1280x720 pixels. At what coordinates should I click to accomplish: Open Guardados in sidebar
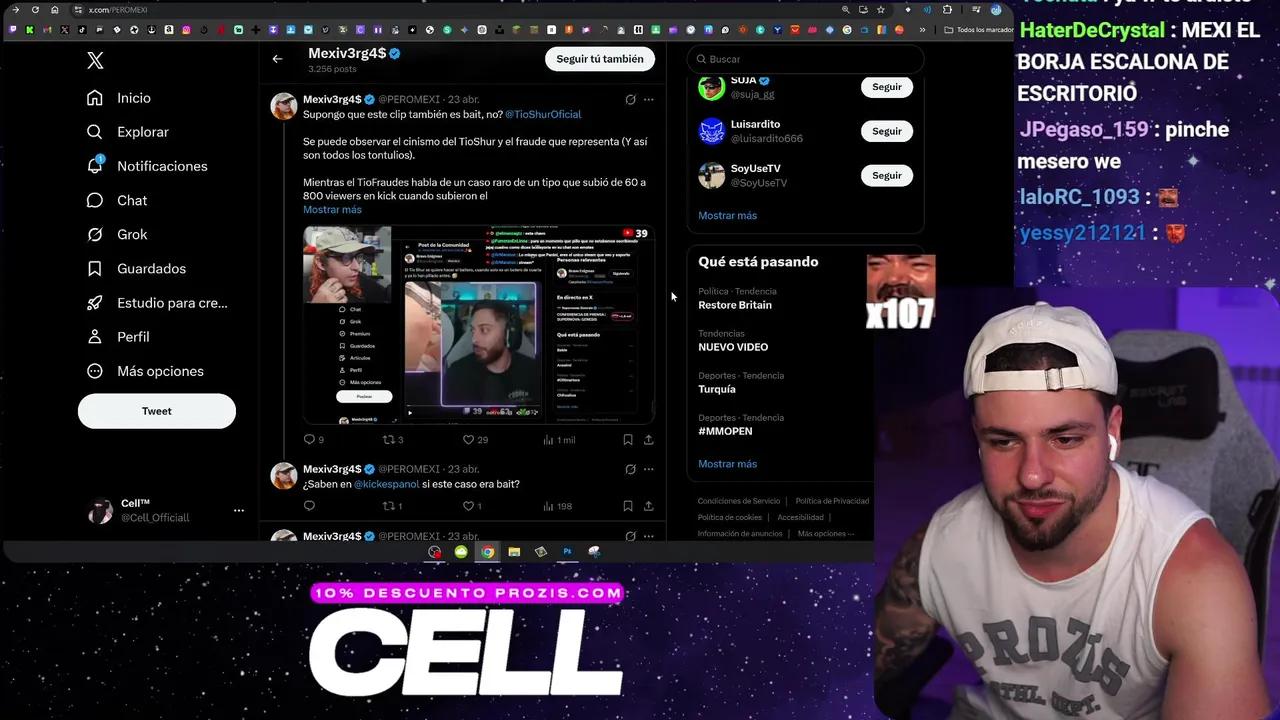136,268
